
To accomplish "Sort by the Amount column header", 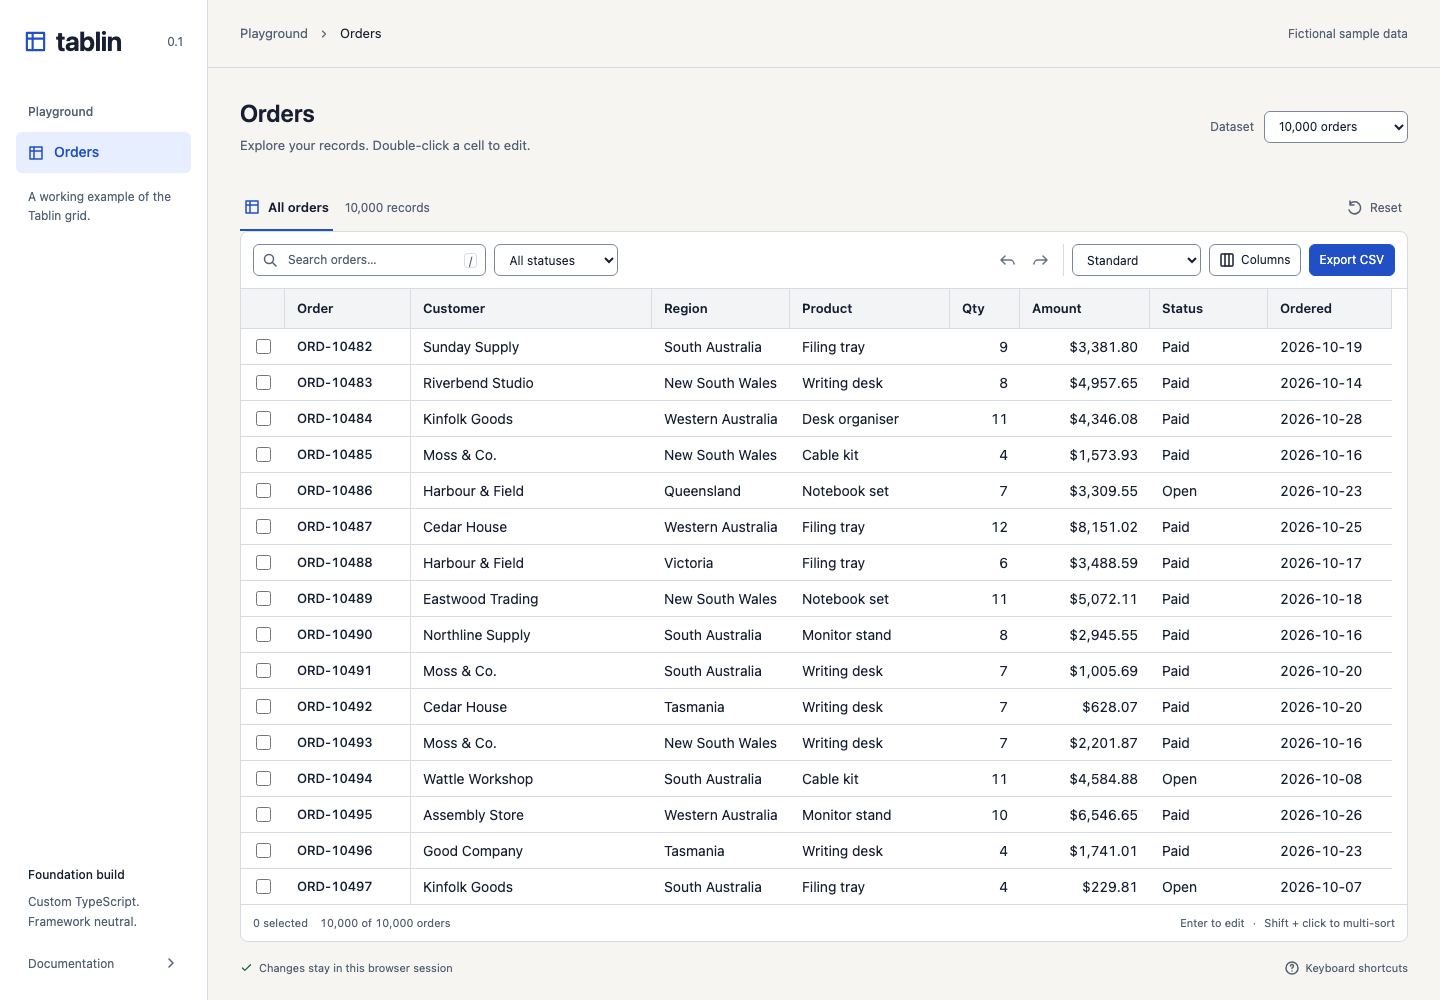I will coord(1084,309).
